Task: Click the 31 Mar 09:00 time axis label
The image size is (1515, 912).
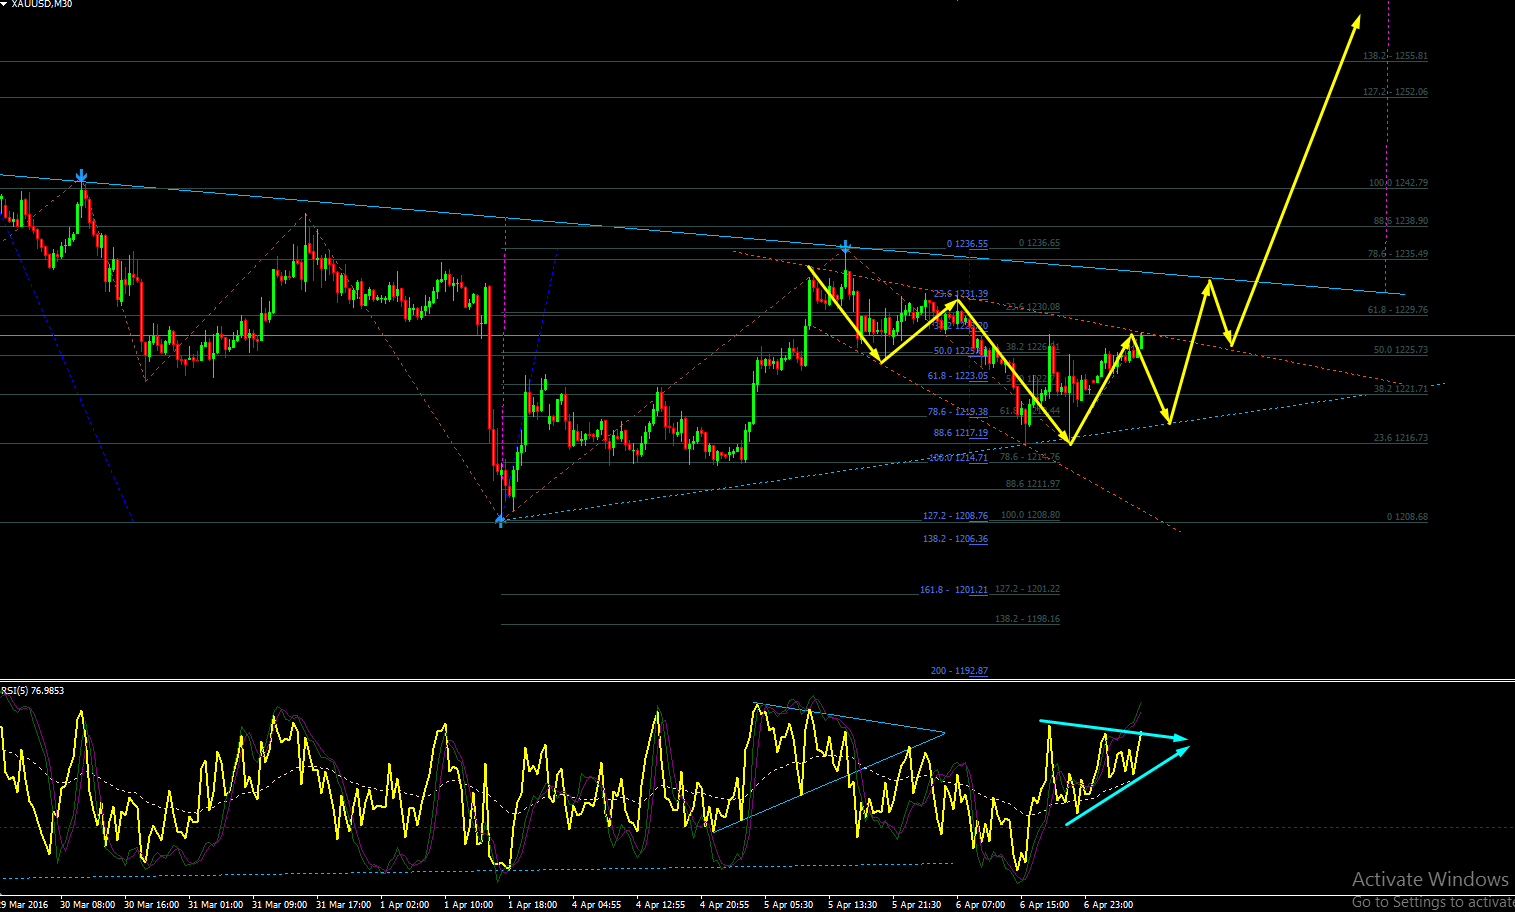Action: pos(279,905)
